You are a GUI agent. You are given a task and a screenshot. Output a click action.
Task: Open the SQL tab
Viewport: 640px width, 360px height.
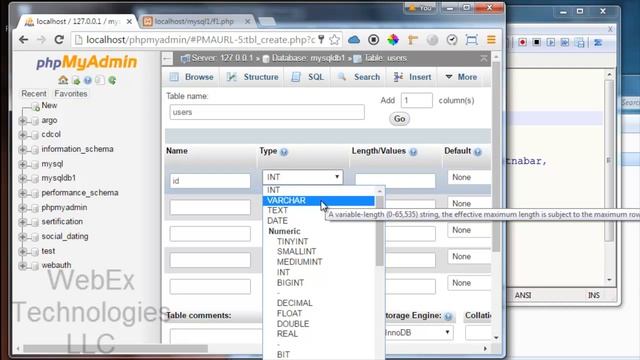pyautogui.click(x=308, y=77)
